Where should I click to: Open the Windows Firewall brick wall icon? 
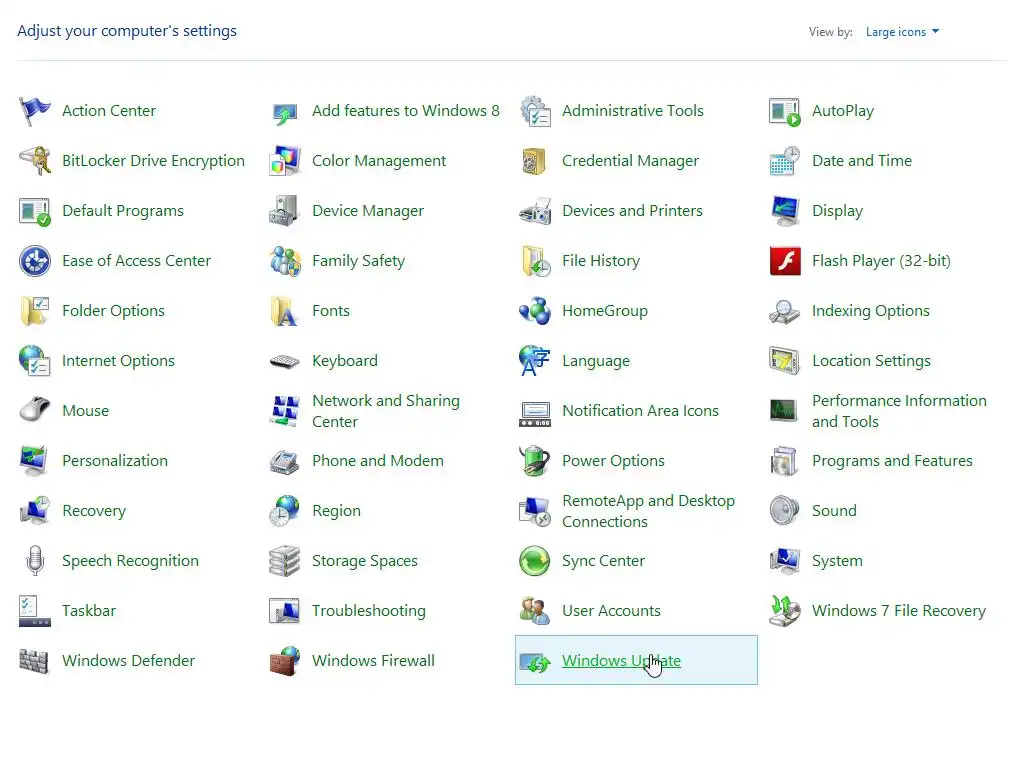pos(285,661)
